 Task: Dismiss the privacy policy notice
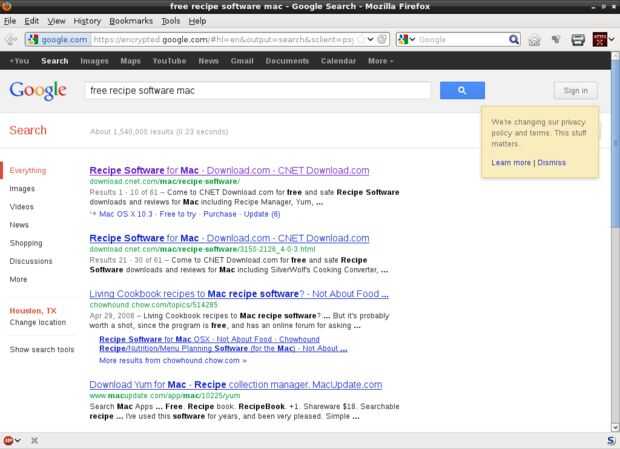tap(551, 162)
